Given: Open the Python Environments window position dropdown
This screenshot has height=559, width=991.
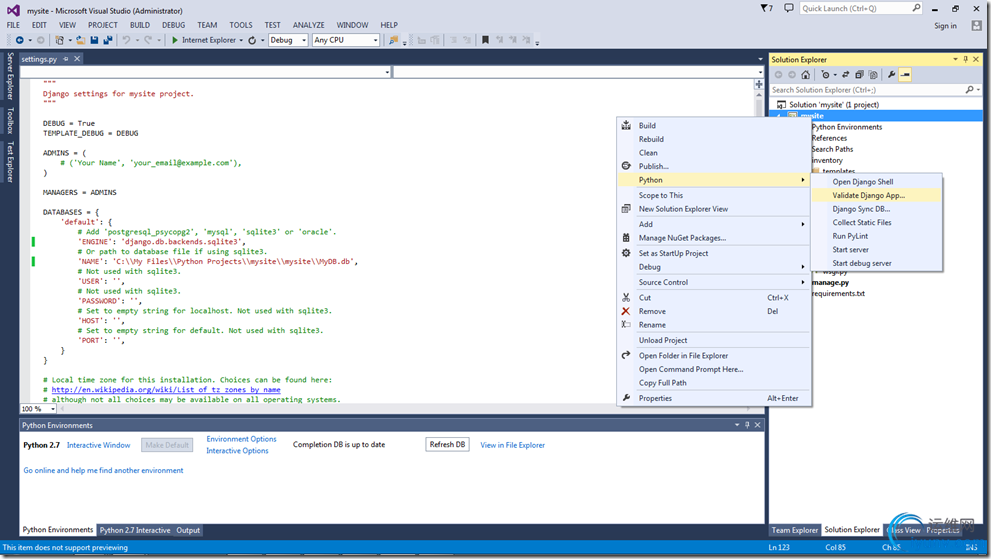Looking at the screenshot, I should coord(737,425).
